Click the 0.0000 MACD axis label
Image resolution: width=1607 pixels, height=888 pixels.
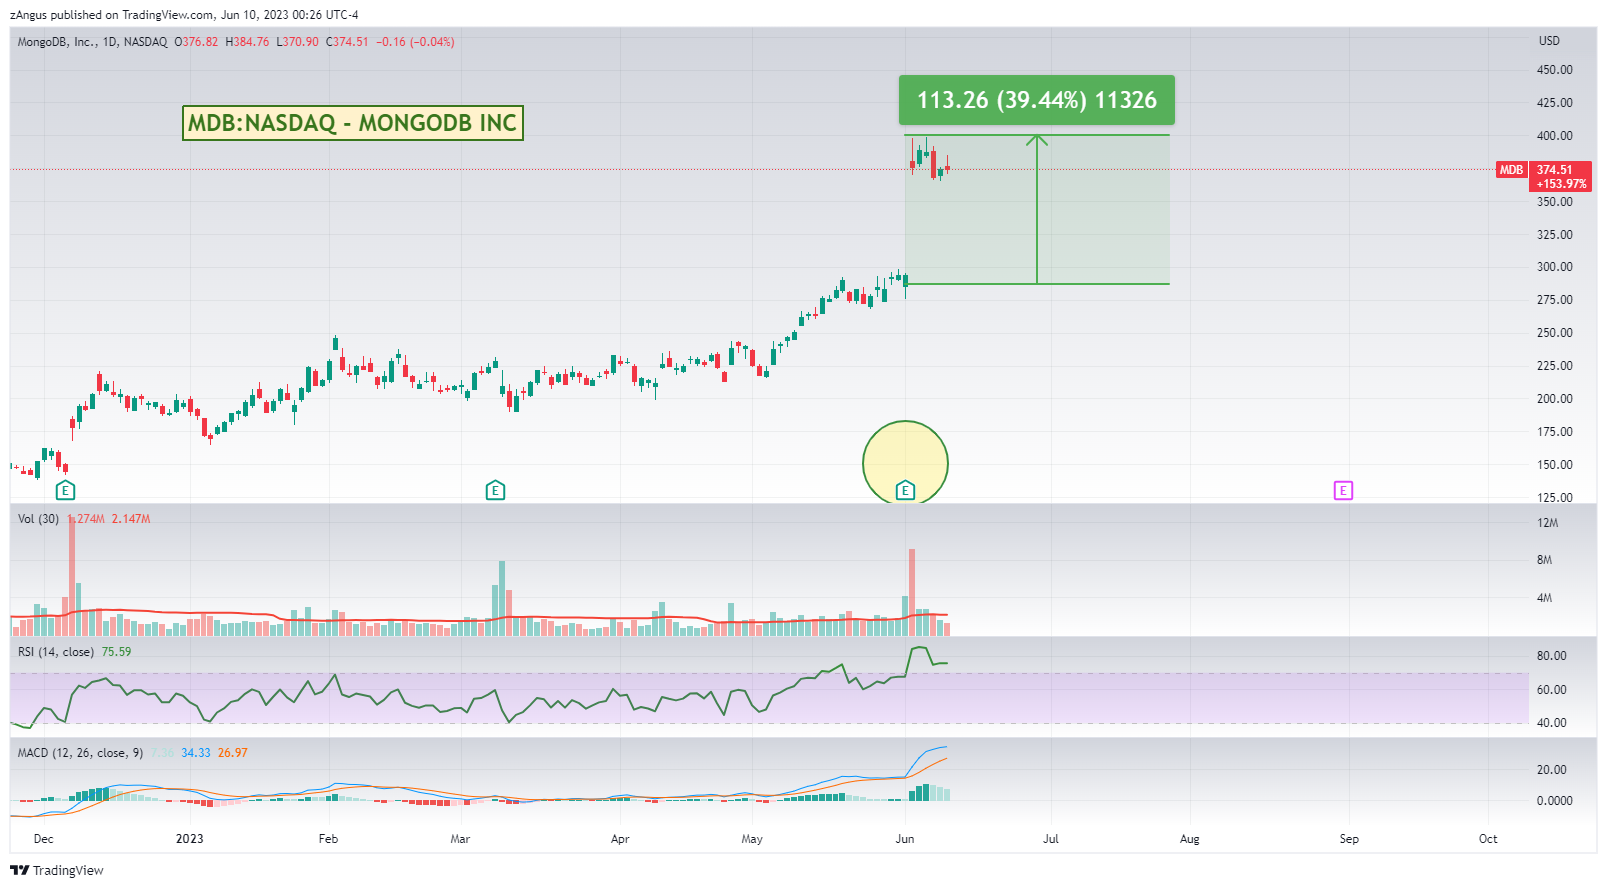pyautogui.click(x=1555, y=801)
